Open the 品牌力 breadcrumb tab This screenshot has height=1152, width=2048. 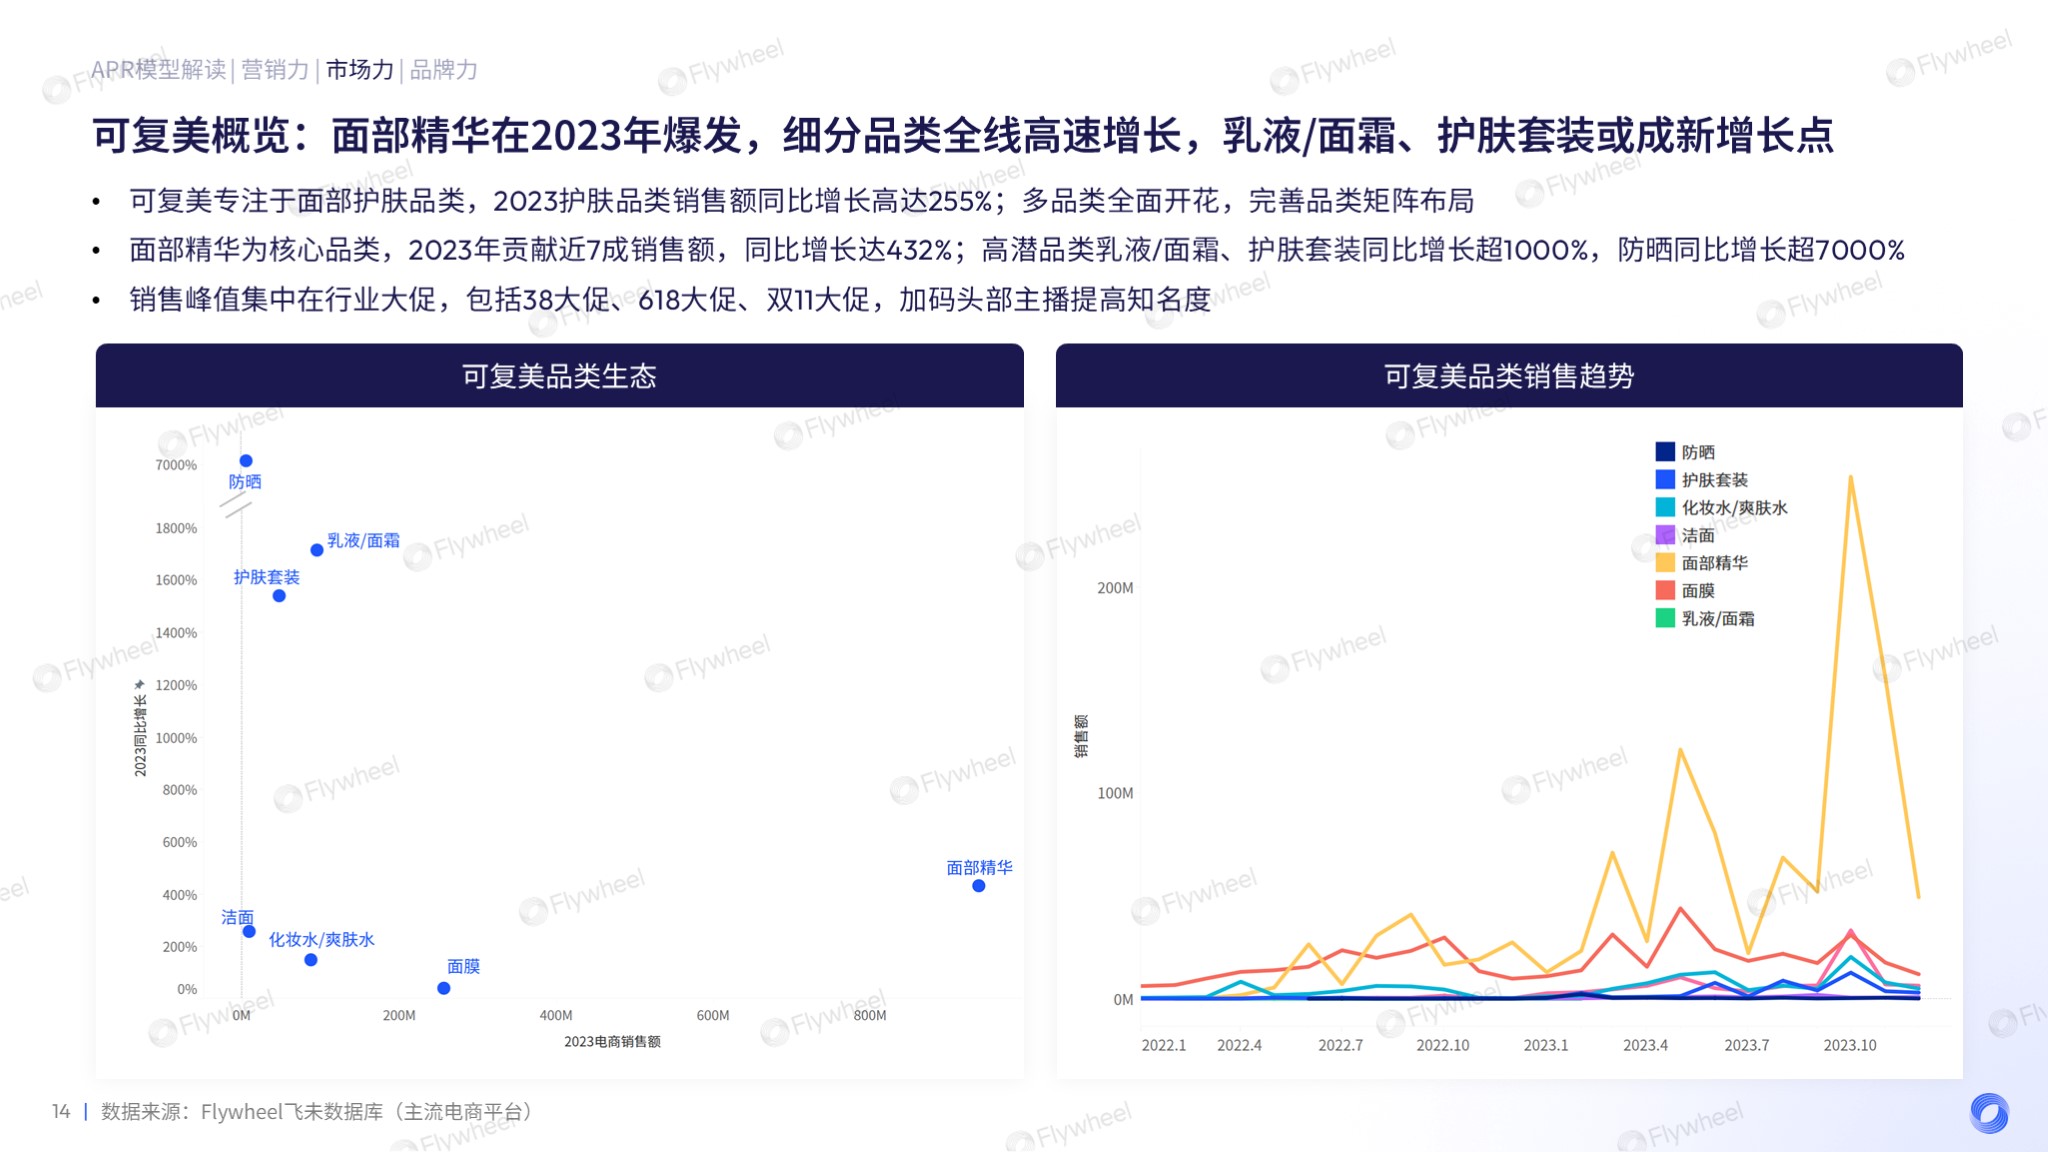tap(444, 70)
